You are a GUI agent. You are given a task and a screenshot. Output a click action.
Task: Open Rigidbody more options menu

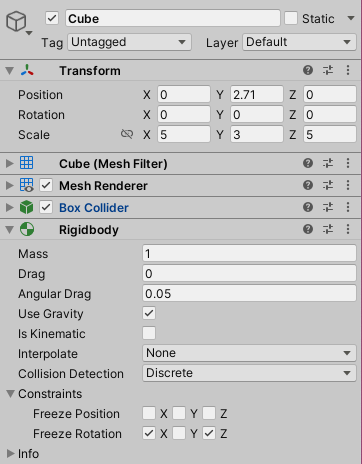[348, 229]
